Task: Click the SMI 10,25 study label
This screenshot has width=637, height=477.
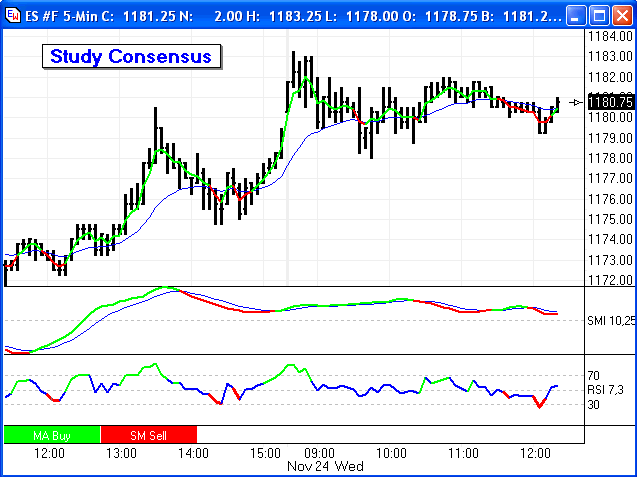Action: 610,320
